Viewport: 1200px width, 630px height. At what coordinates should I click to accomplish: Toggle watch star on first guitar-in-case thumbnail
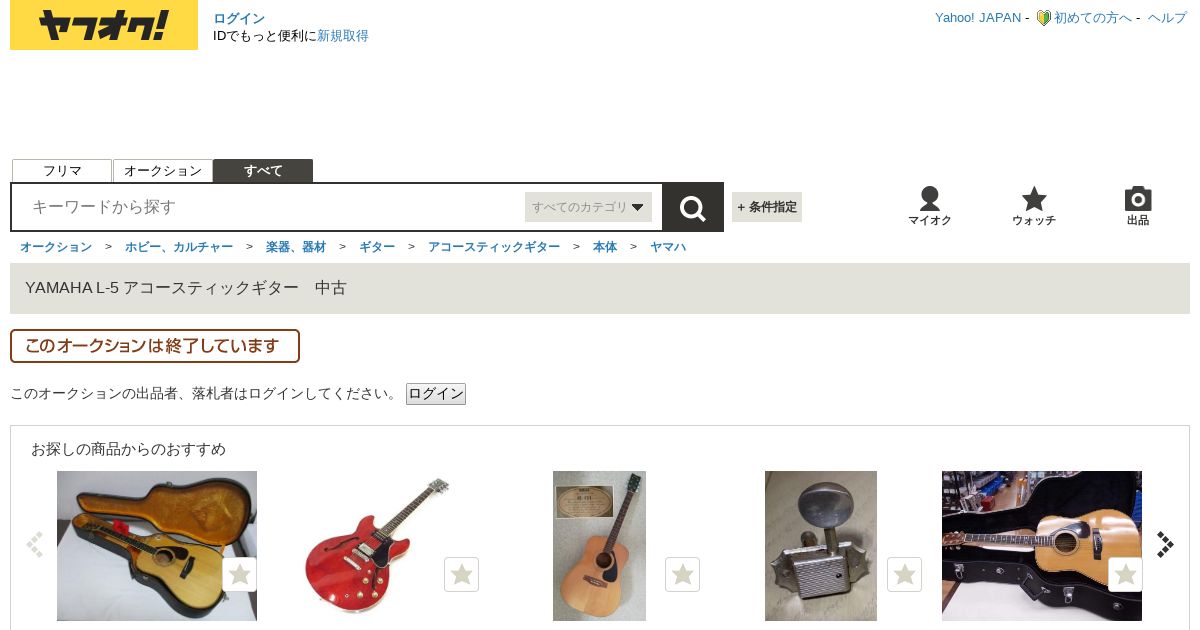point(239,574)
